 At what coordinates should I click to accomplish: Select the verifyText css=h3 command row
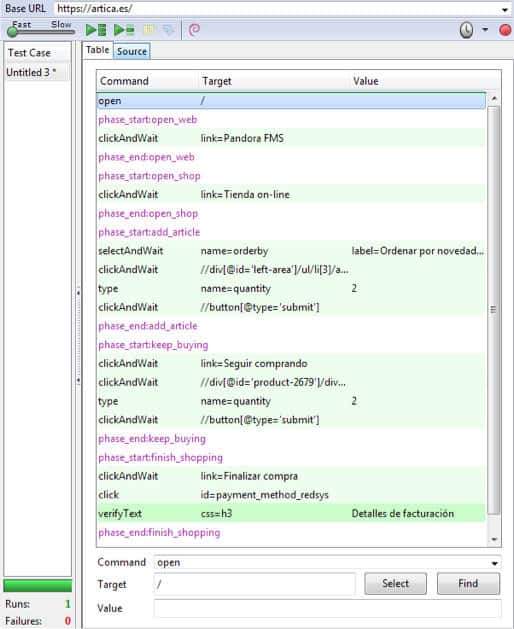291,513
